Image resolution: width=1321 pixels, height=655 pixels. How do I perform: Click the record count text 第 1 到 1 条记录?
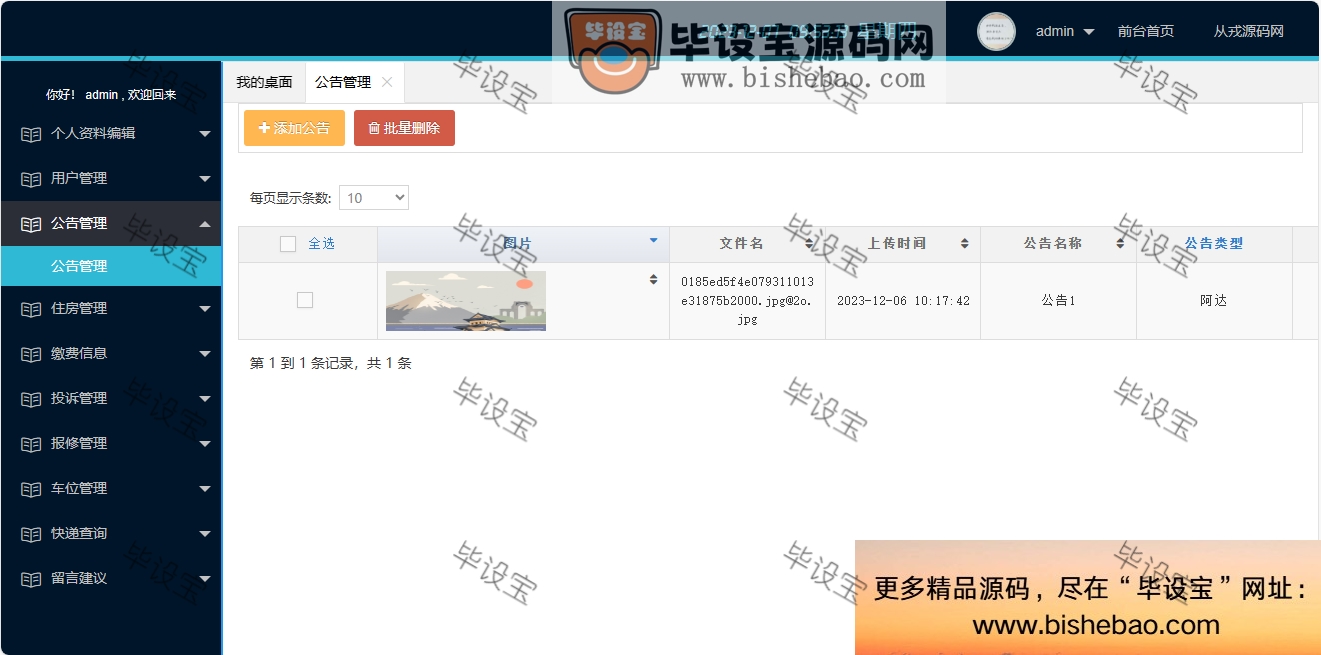[331, 364]
